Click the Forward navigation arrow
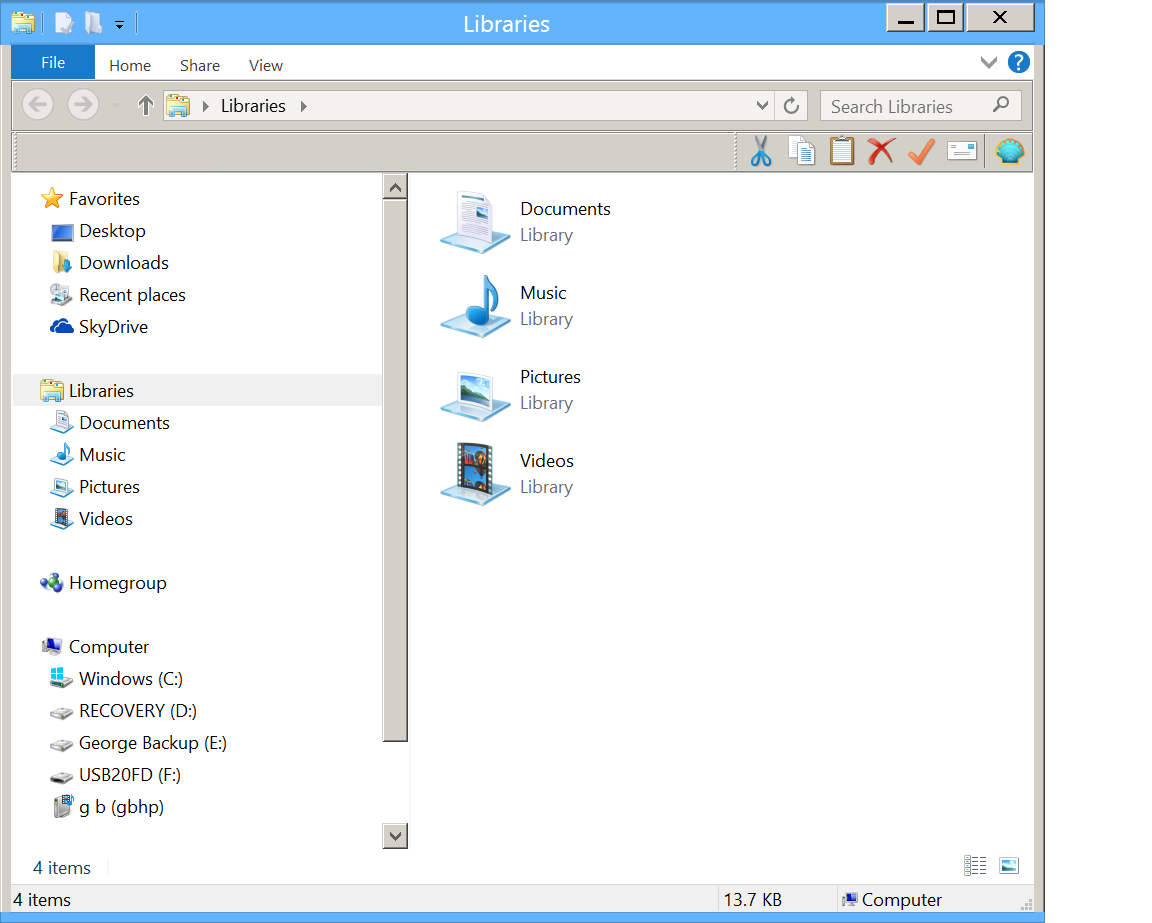Screen dimensions: 1152x923 [83, 105]
